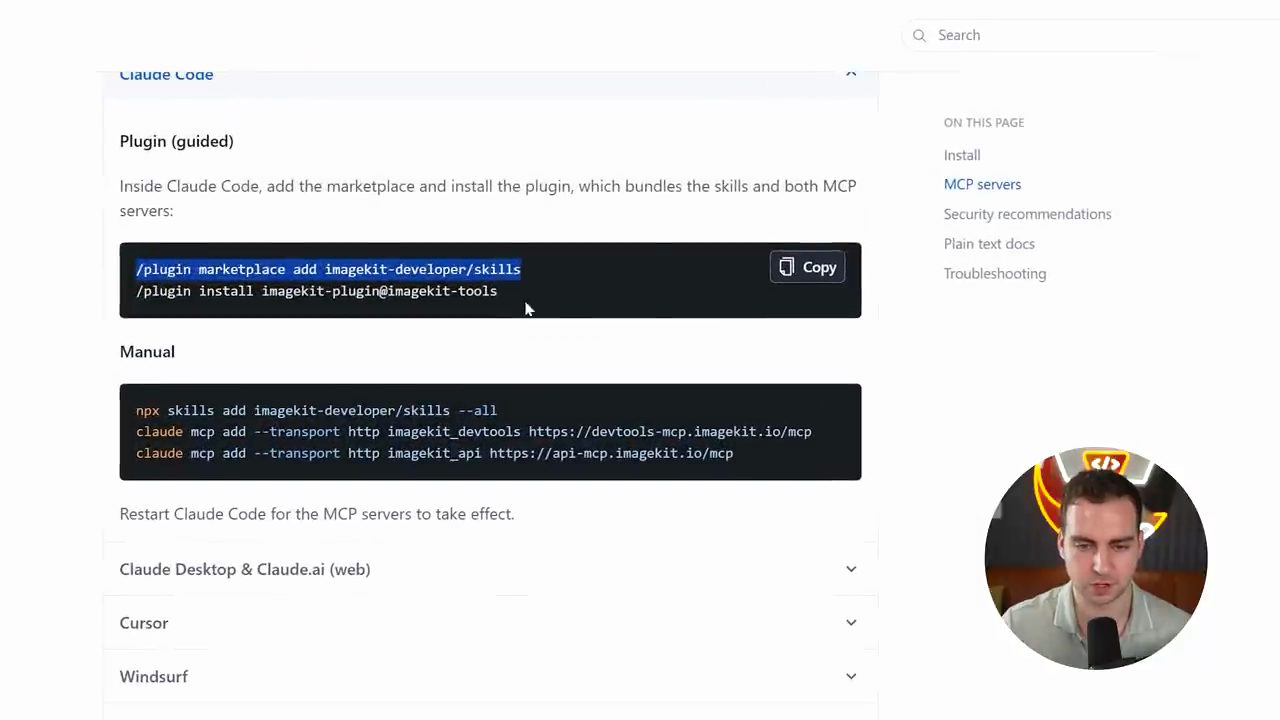This screenshot has width=1280, height=720.
Task: Click the highlighted plugin marketplace add command
Action: pyautogui.click(x=328, y=269)
